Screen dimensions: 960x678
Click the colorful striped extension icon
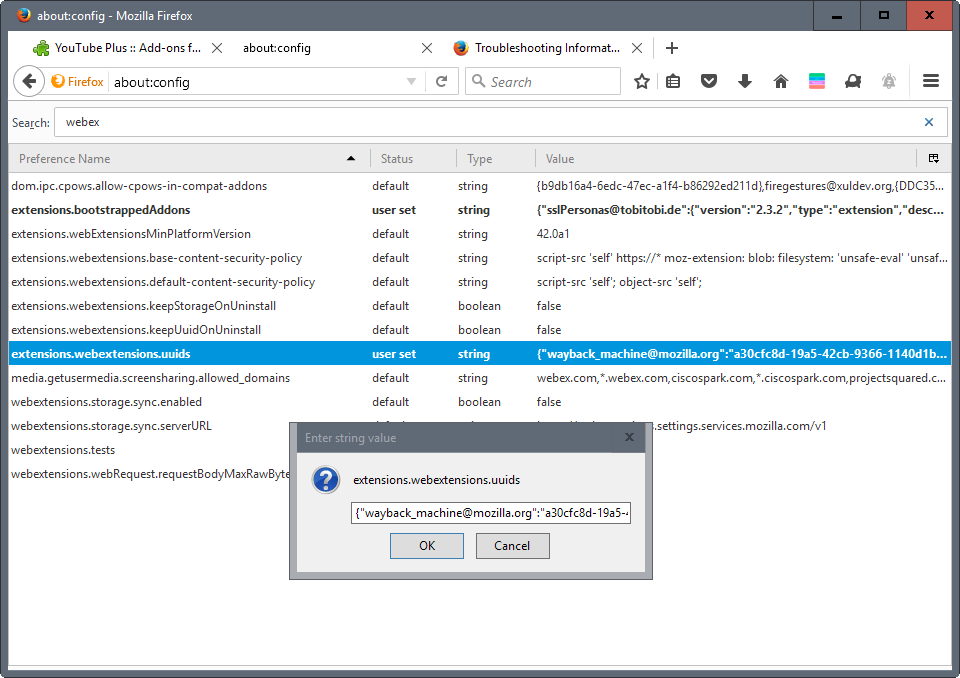click(817, 81)
